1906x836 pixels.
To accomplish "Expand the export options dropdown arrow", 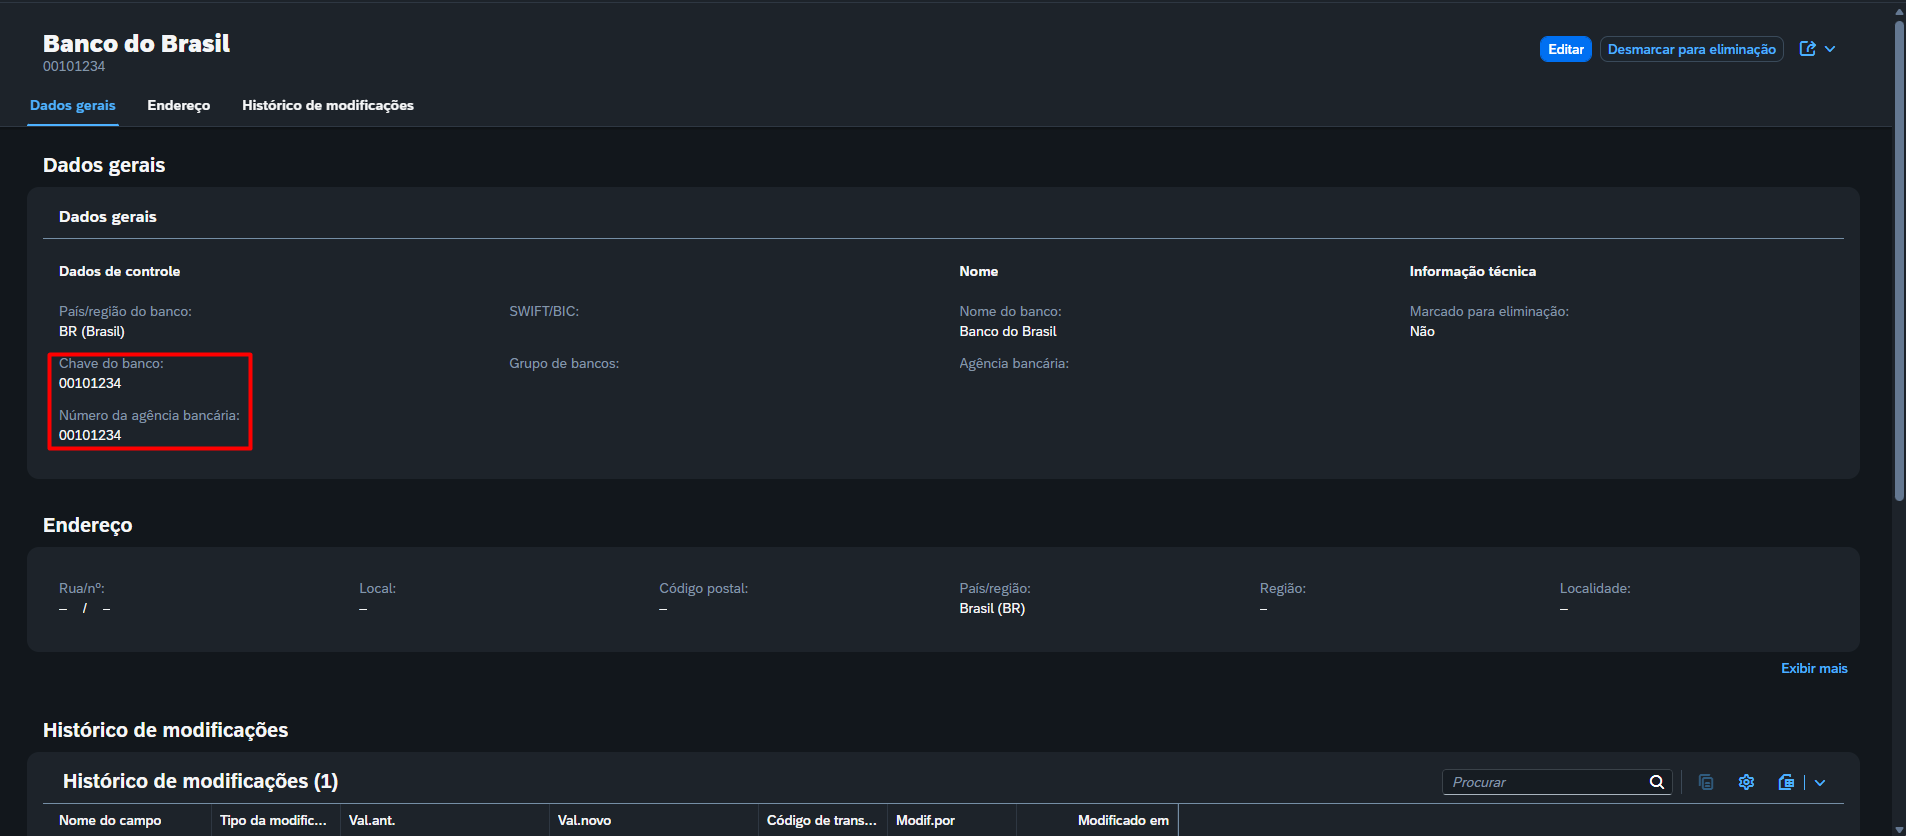I will (x=1820, y=782).
